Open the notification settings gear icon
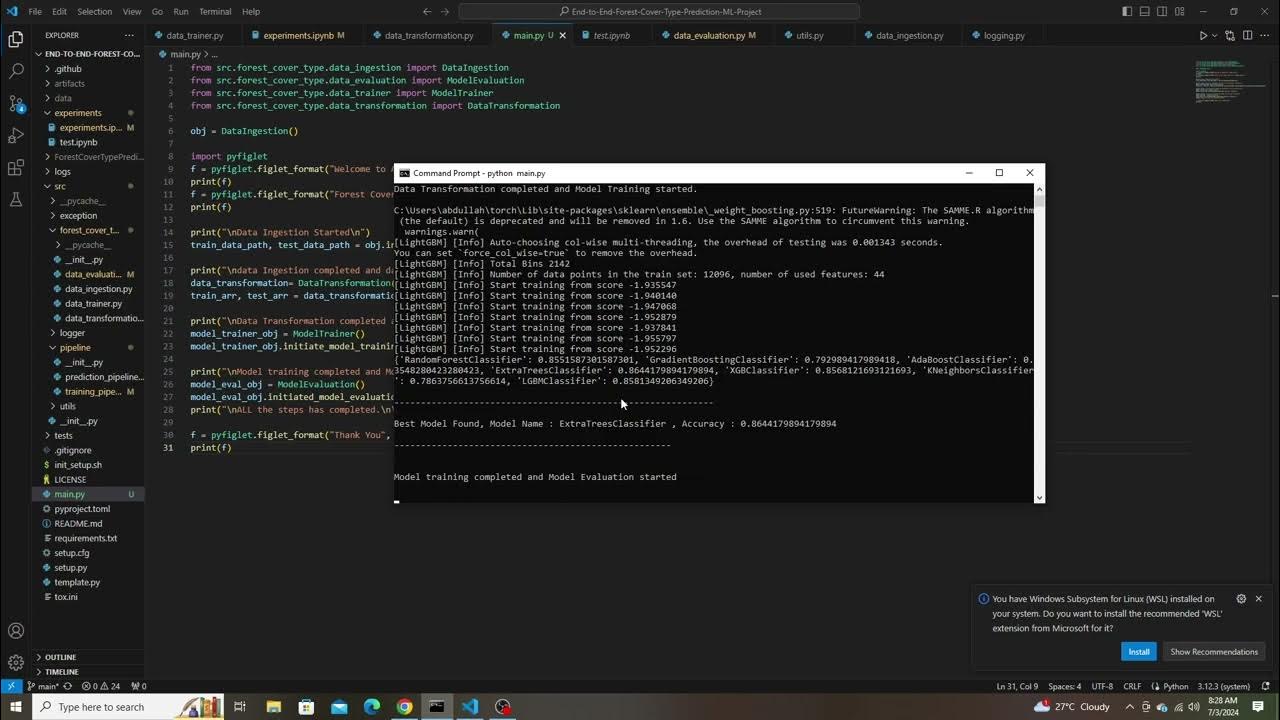1280x720 pixels. (1241, 599)
